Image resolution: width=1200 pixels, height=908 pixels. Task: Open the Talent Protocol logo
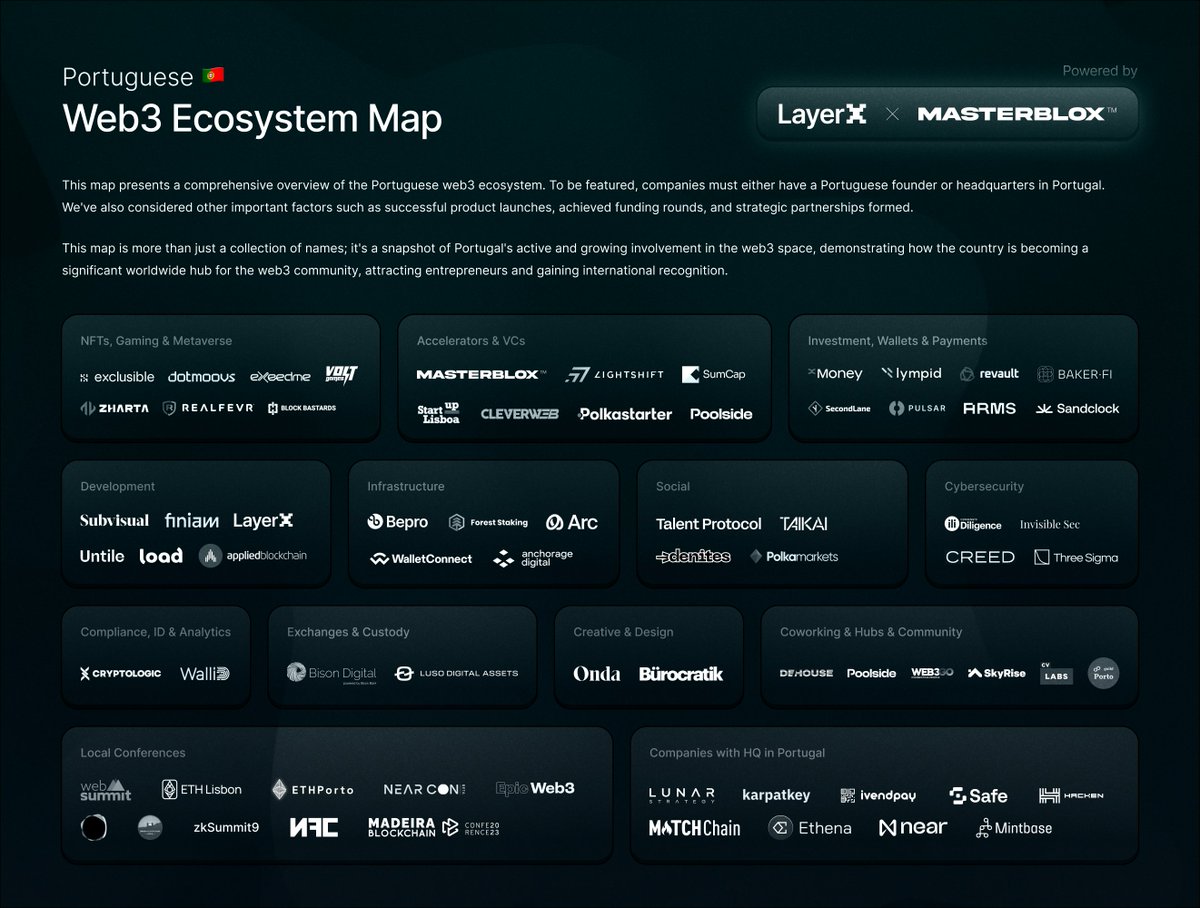coord(709,524)
